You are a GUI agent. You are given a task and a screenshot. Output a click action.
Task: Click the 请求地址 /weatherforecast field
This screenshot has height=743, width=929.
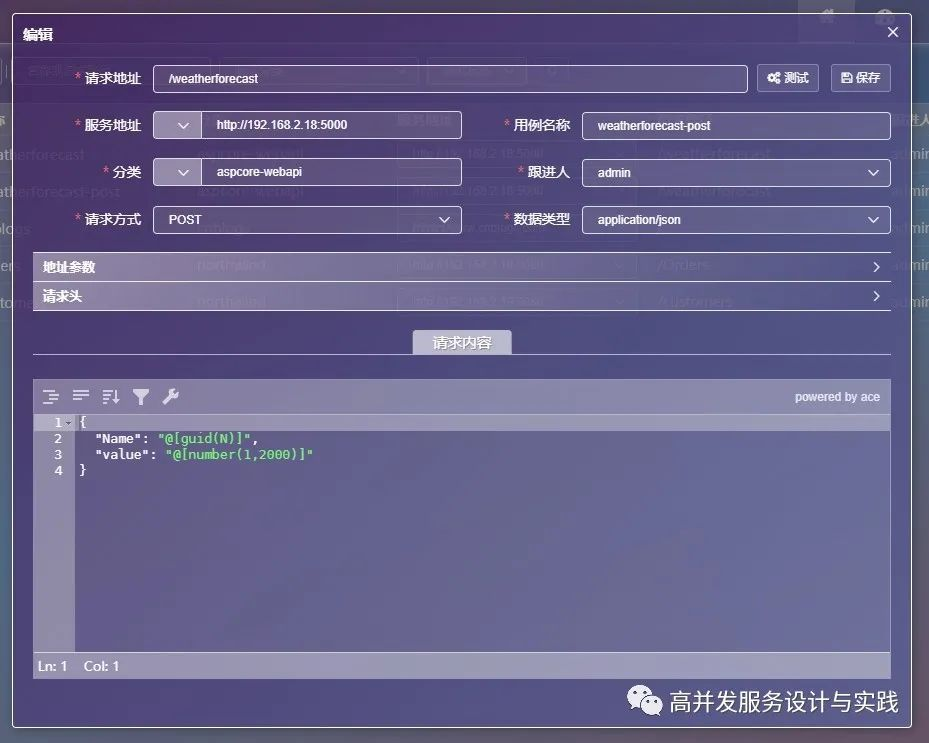pos(450,79)
